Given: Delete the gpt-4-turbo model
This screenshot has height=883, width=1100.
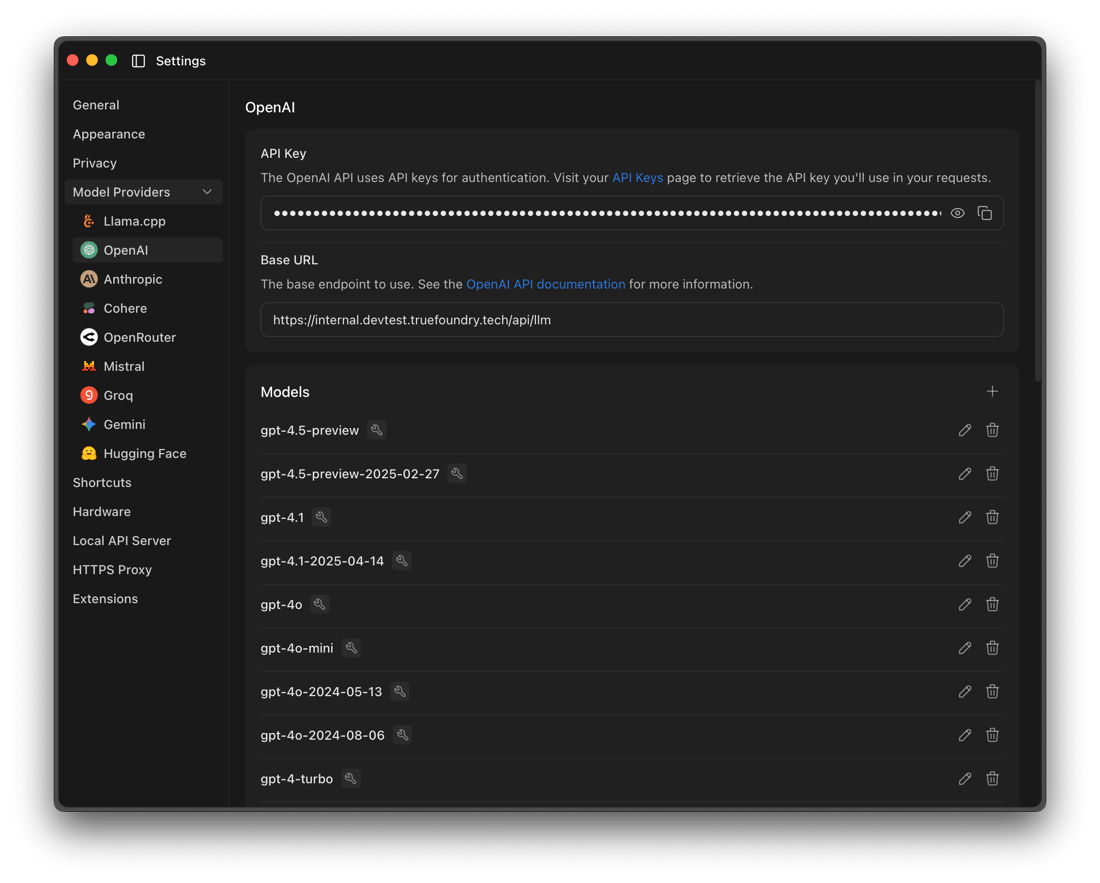Looking at the screenshot, I should pos(993,778).
